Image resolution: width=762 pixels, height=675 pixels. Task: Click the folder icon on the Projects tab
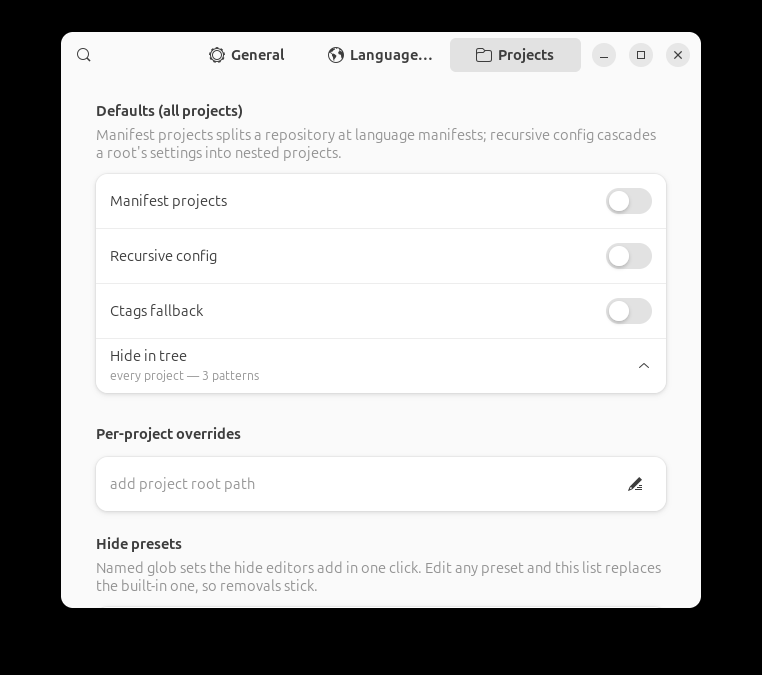tap(483, 55)
